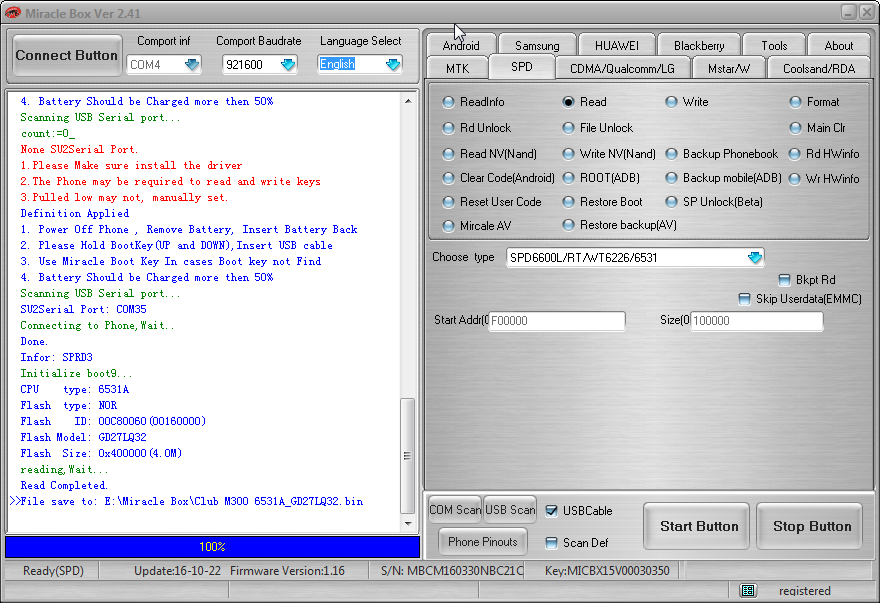
Task: Click the Size input field
Action: (757, 321)
